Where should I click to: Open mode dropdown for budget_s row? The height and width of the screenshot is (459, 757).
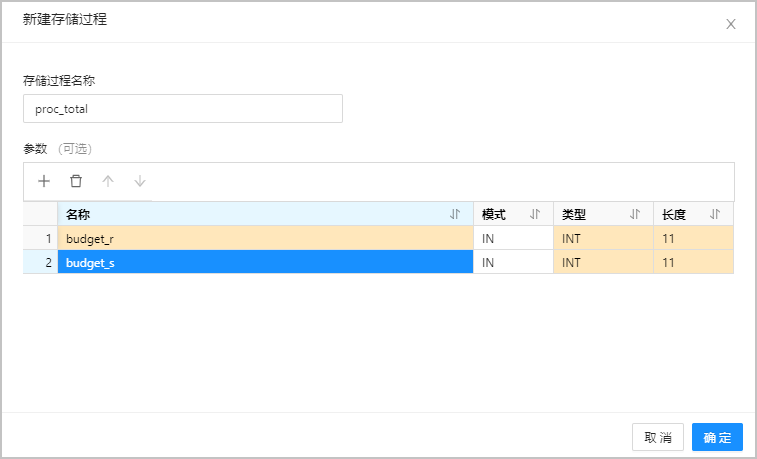(x=513, y=263)
